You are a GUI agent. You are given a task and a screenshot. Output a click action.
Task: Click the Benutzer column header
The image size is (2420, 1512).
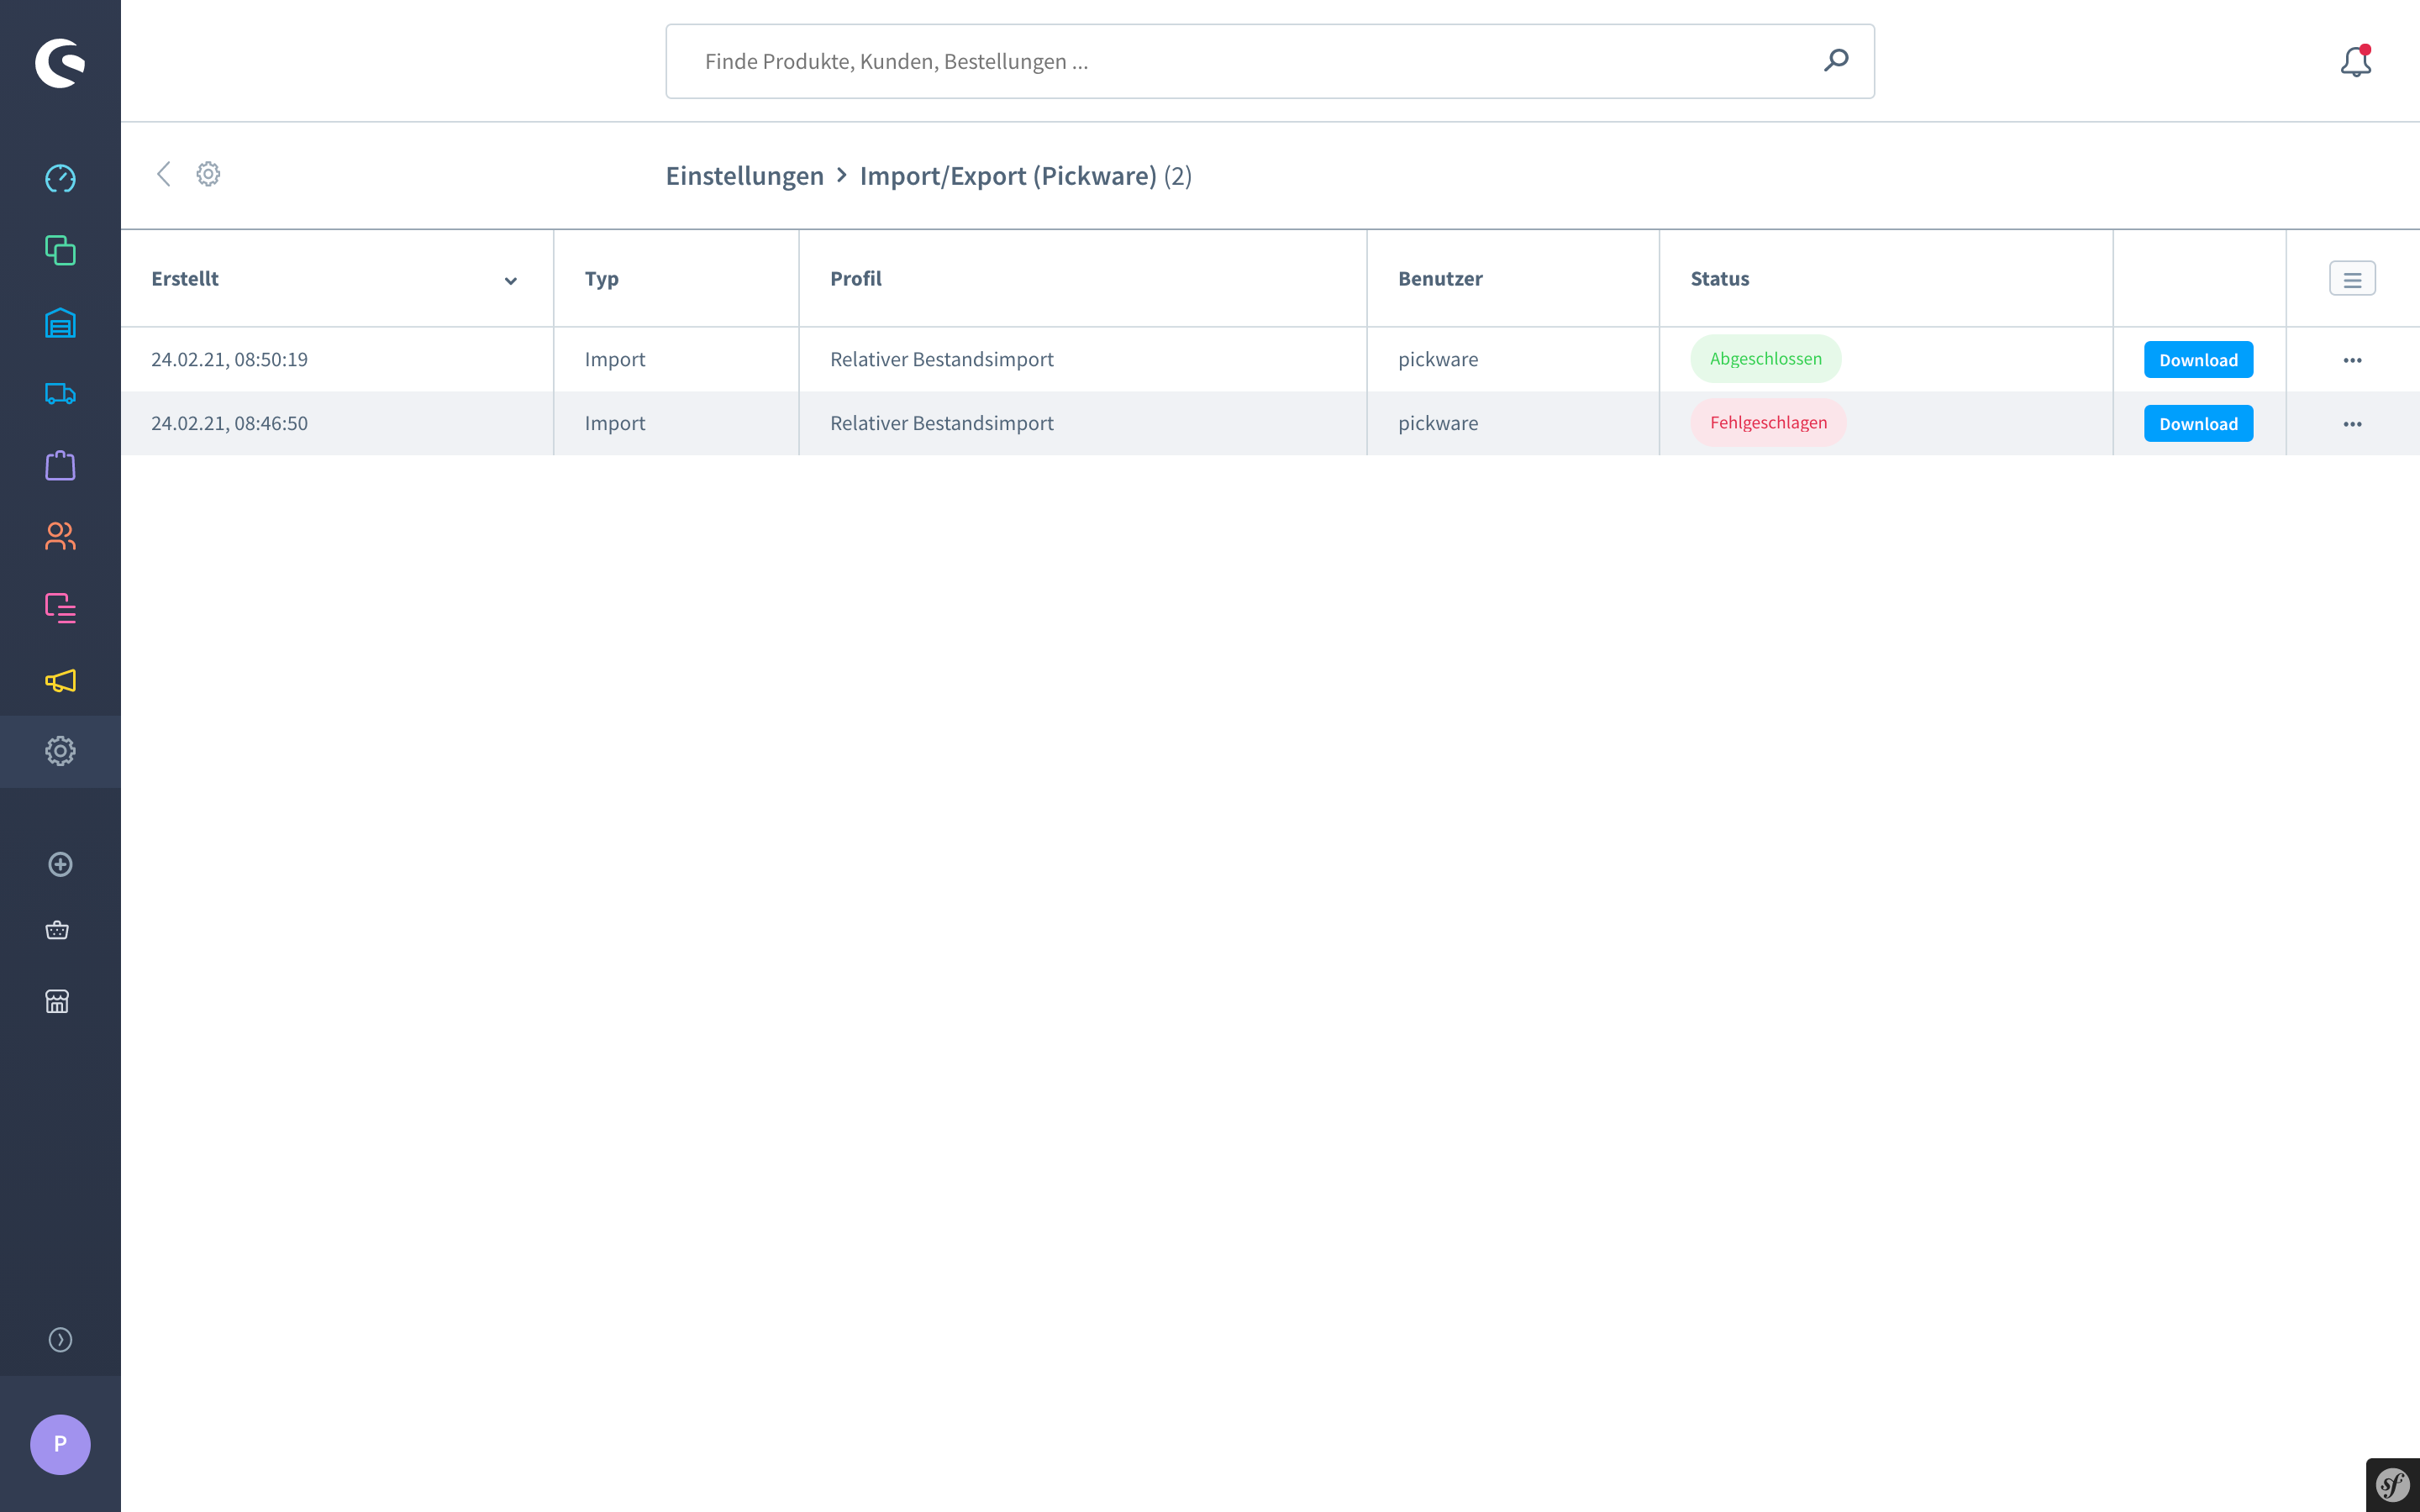coord(1440,279)
